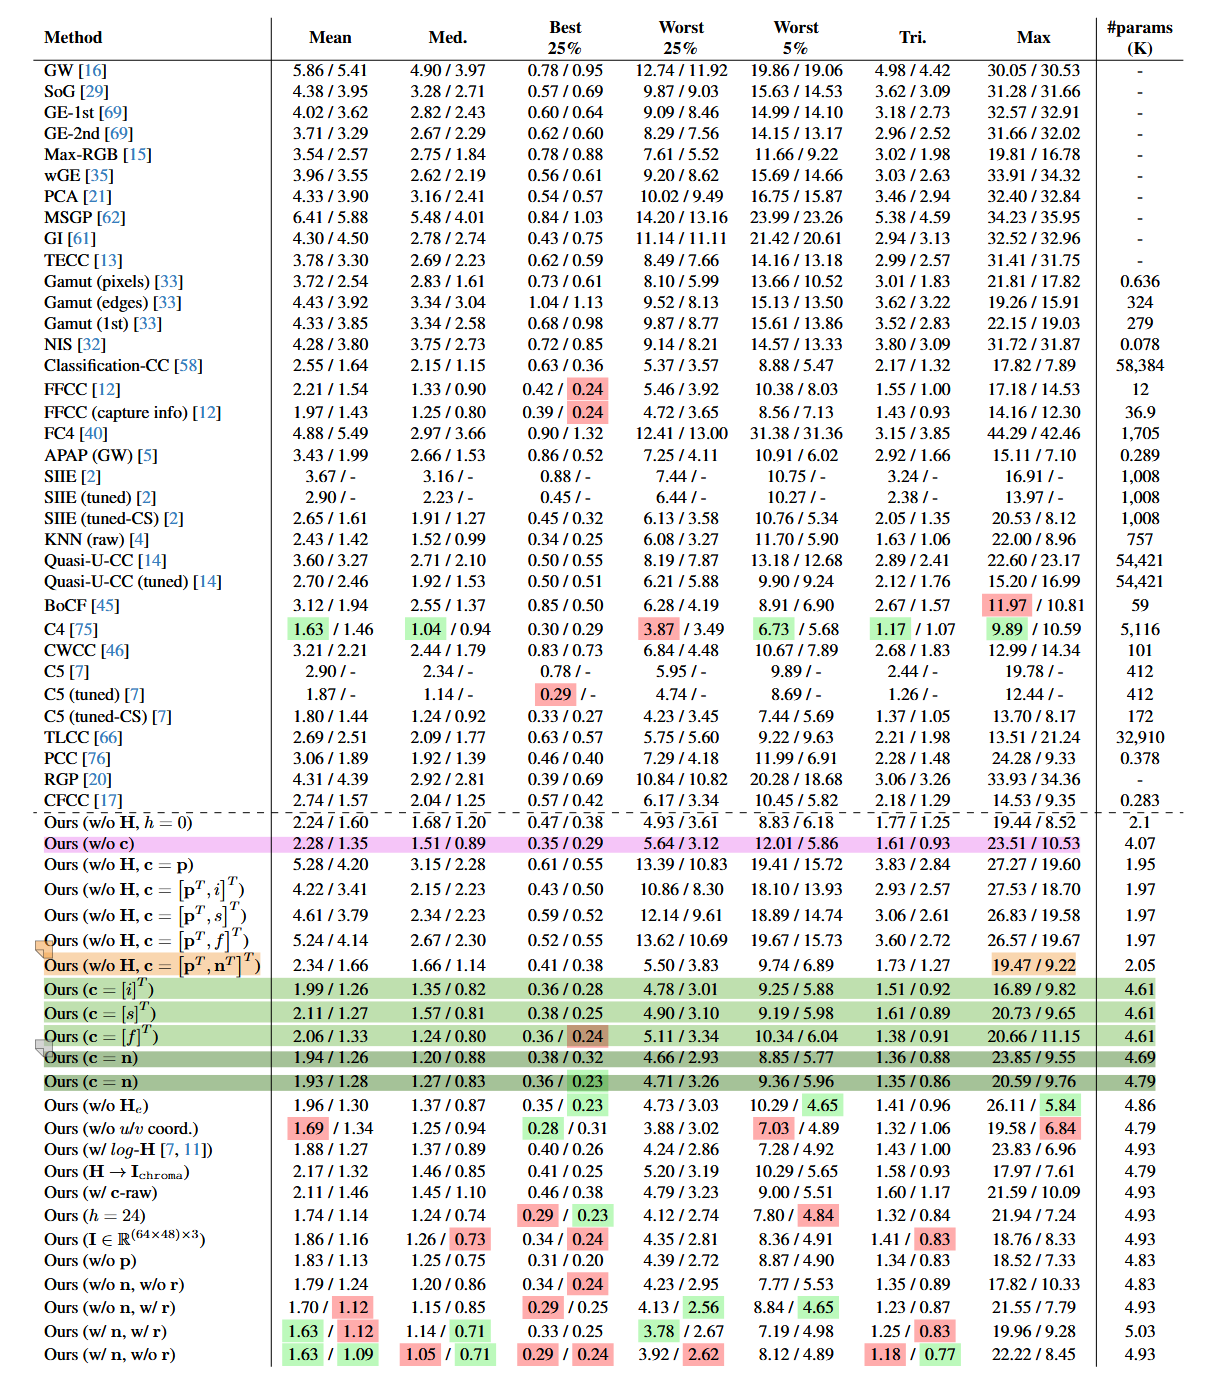1216x1382 pixels.
Task: Click the orange highlighted 19.47 / 9.22 cell
Action: tap(1033, 965)
